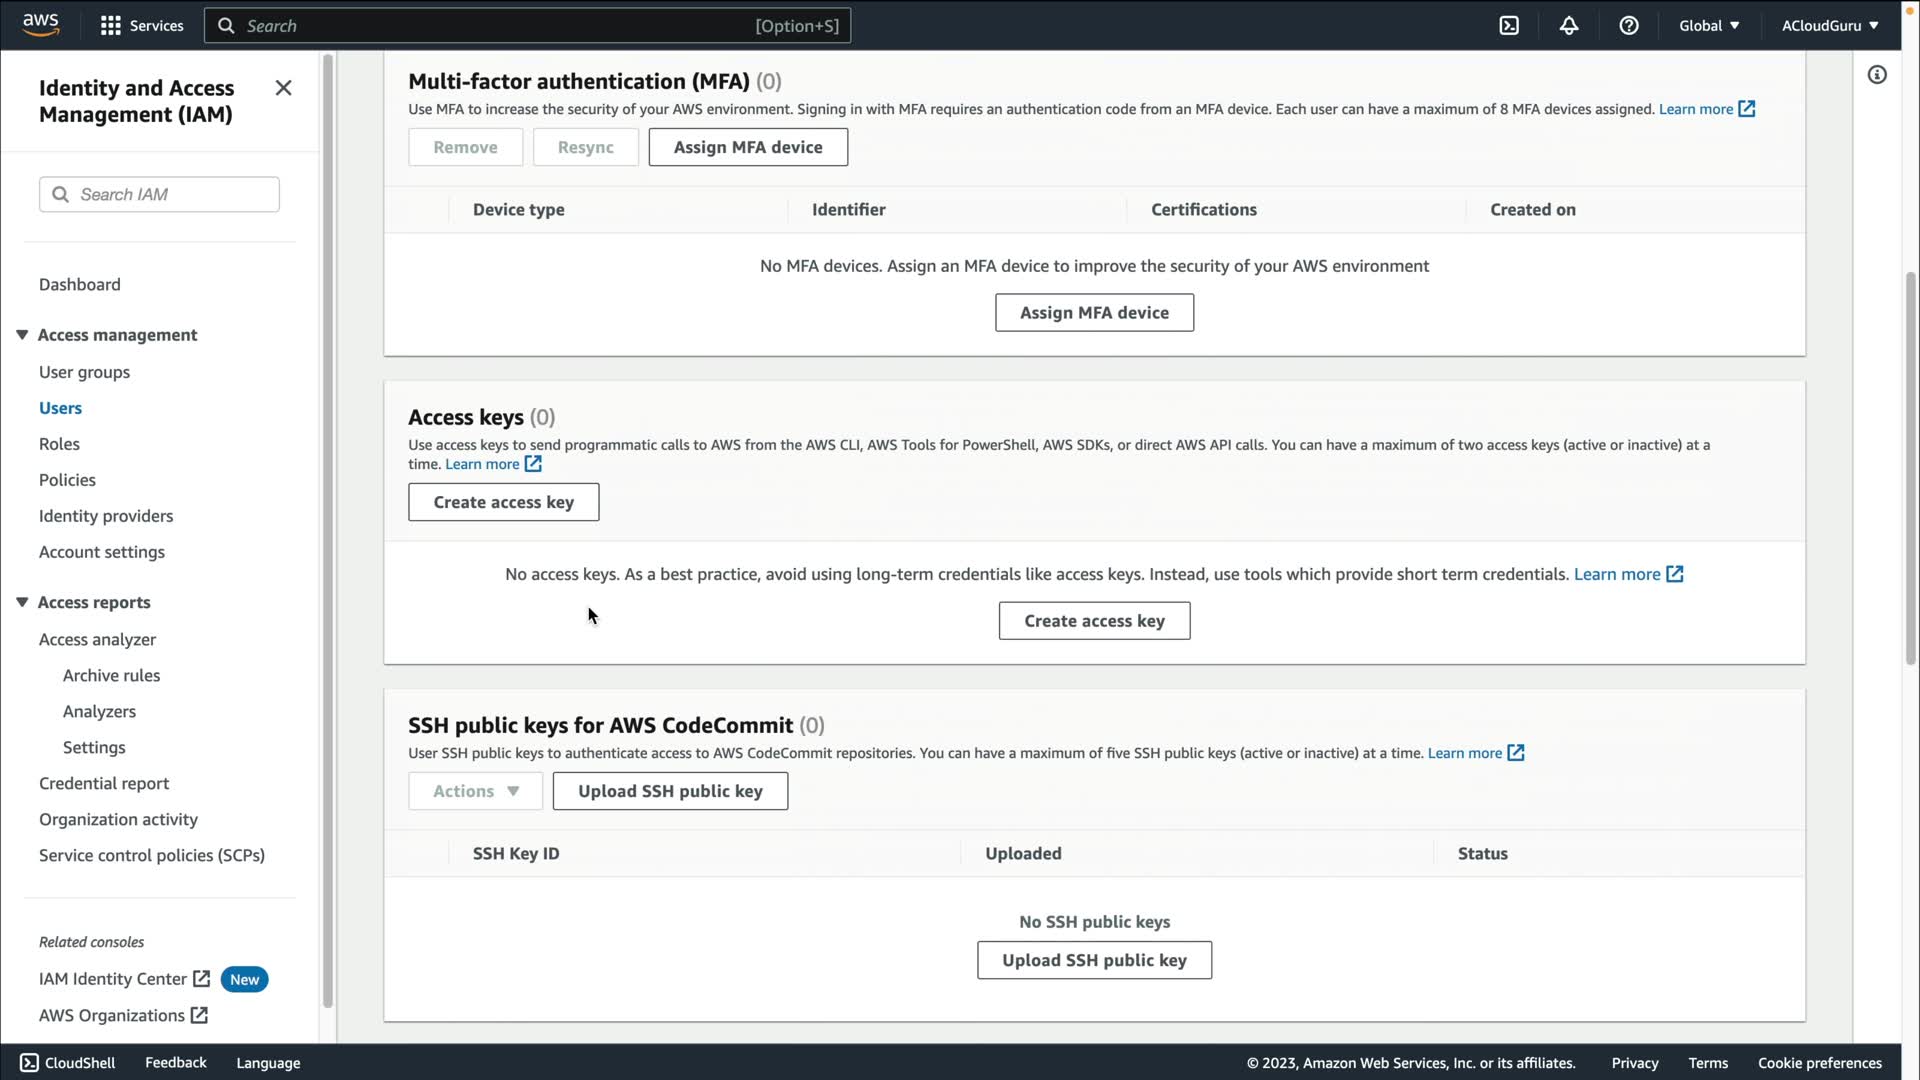Click the Create access key button below the description

[503, 502]
